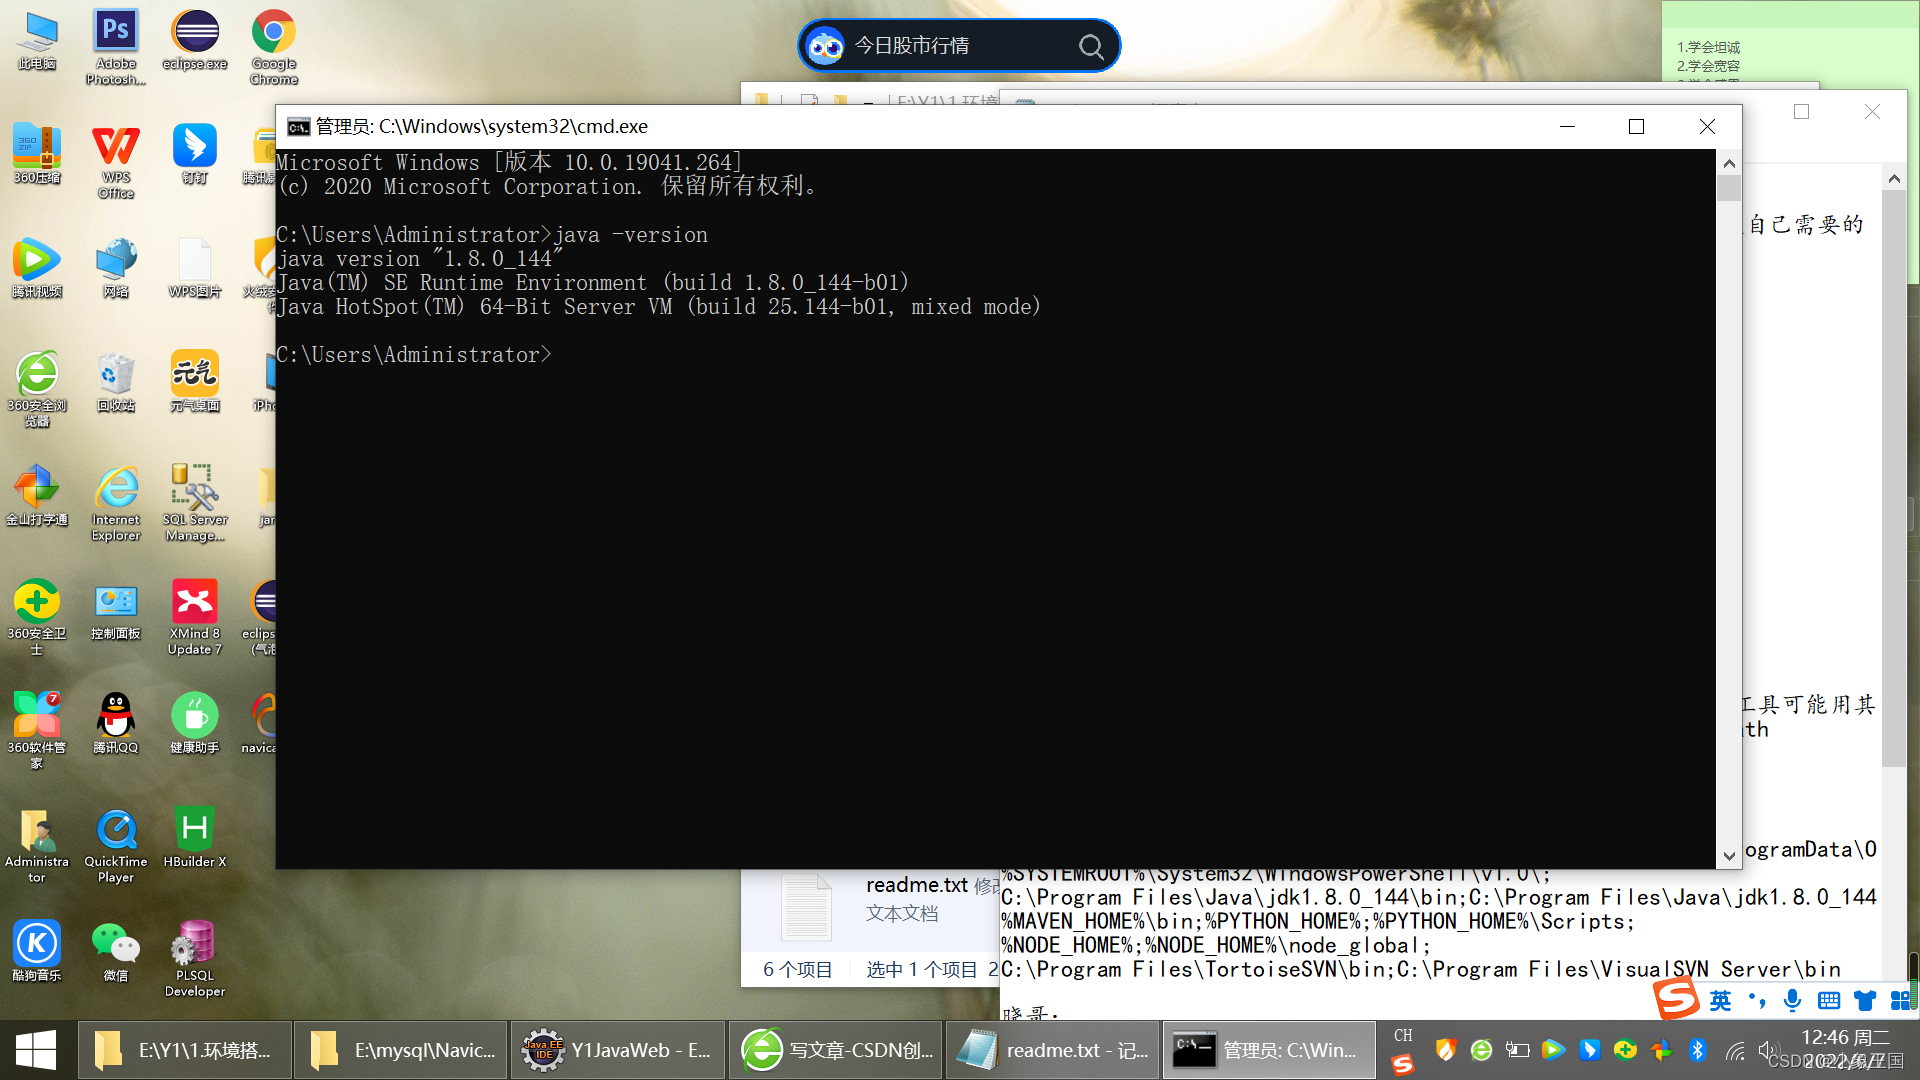Open the Sogou soft keyboard icon
Screen dimensions: 1920x1080
tap(1828, 1000)
